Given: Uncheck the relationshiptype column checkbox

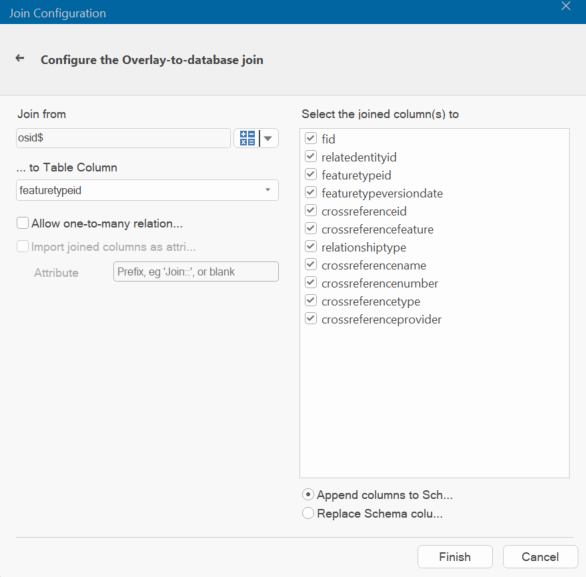Looking at the screenshot, I should [311, 246].
